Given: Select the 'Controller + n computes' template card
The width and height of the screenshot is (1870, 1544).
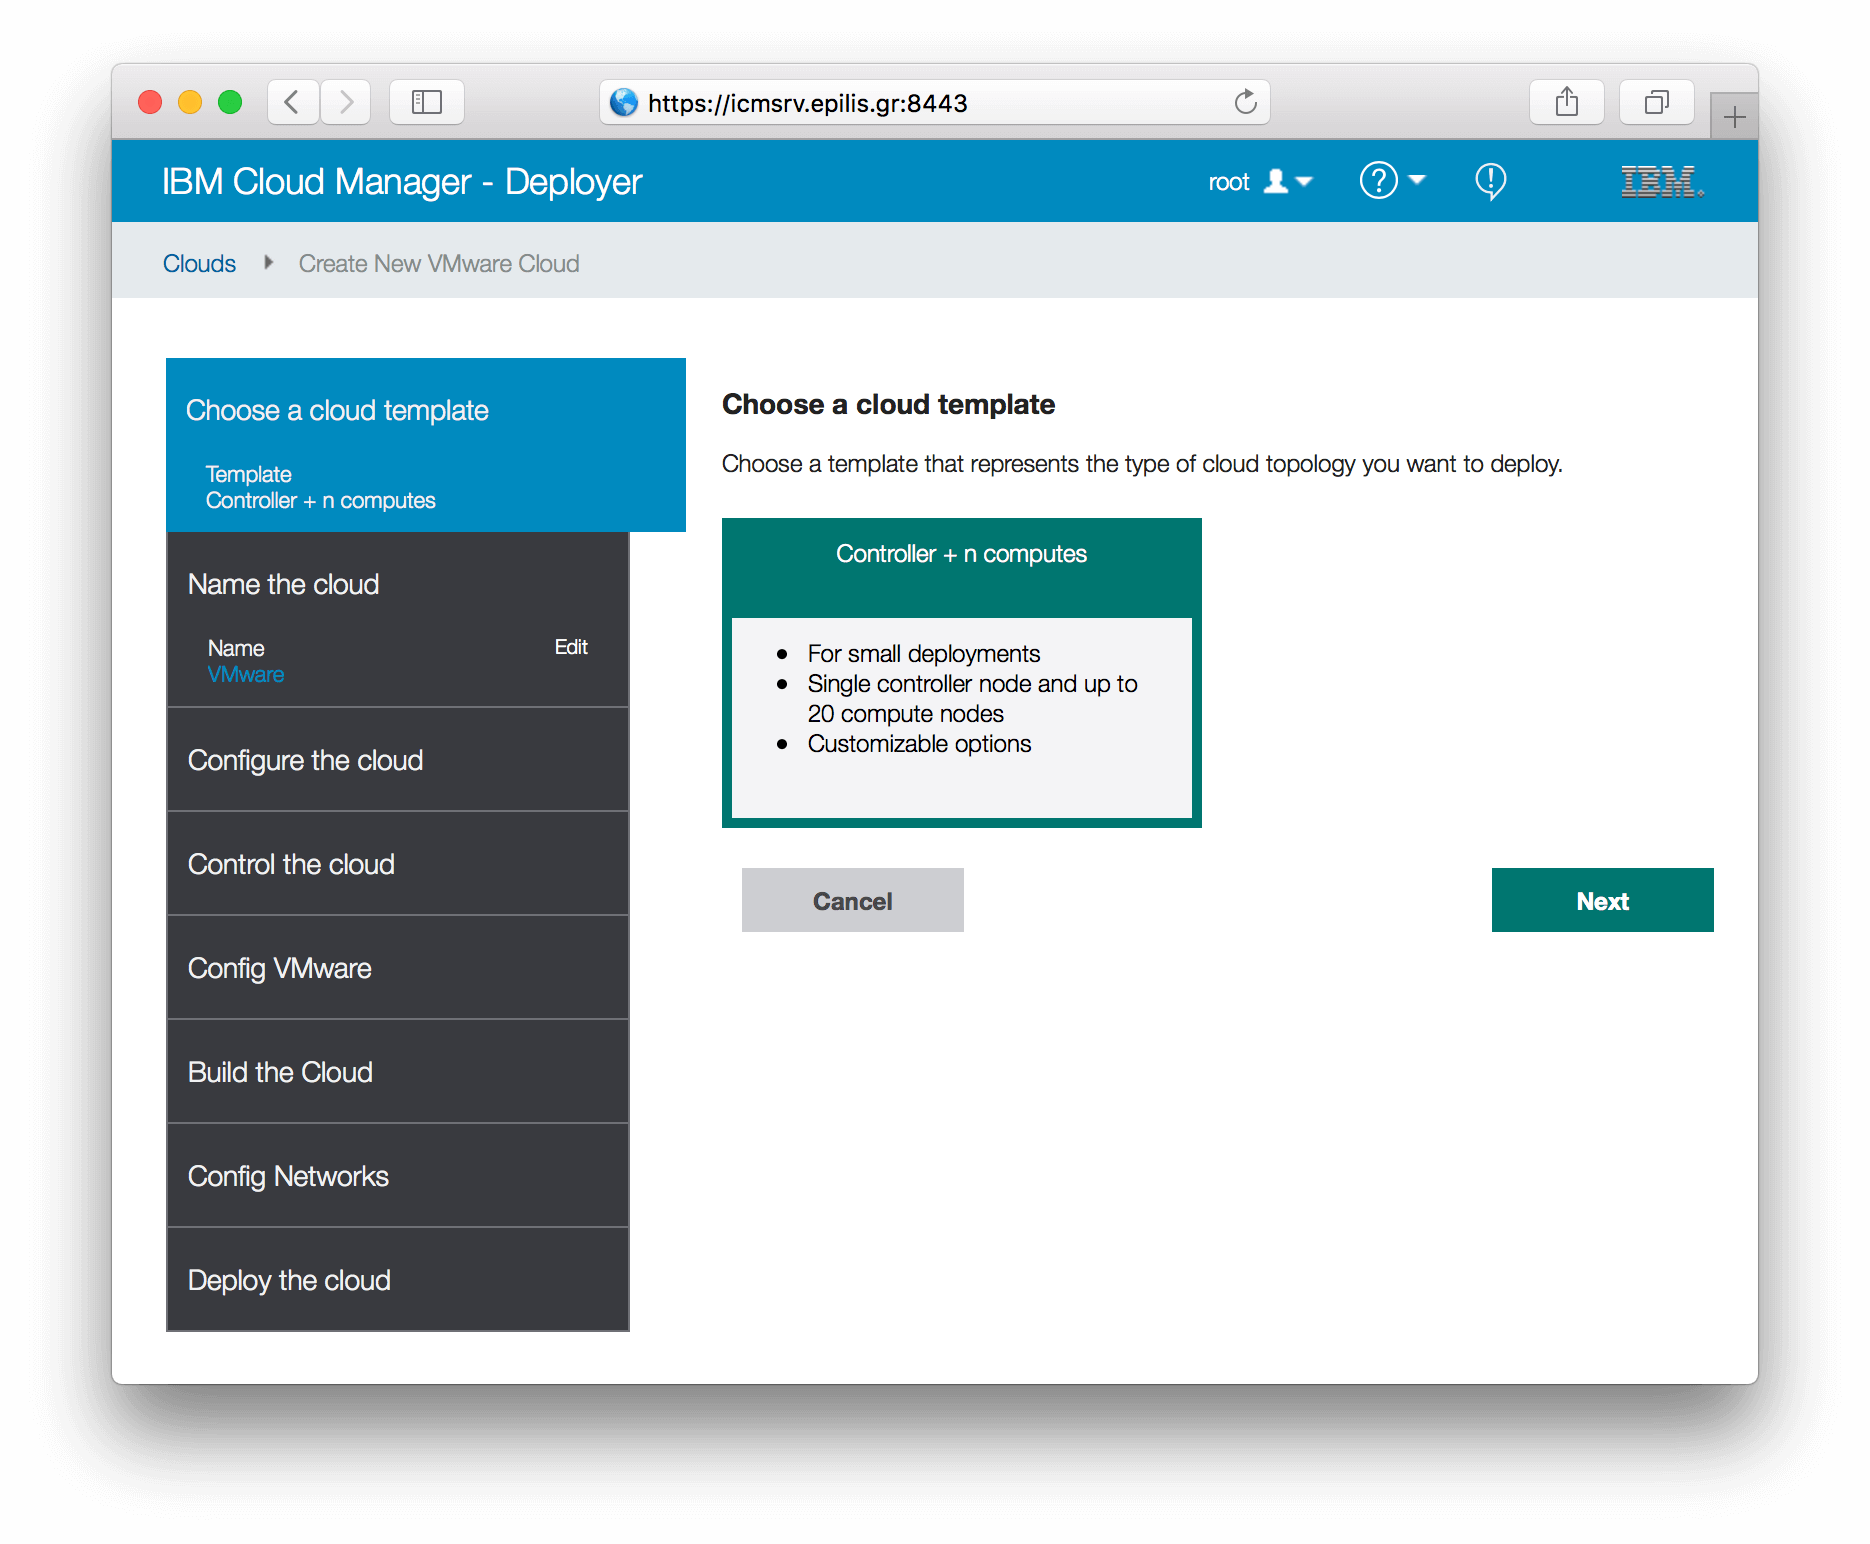Looking at the screenshot, I should (962, 672).
